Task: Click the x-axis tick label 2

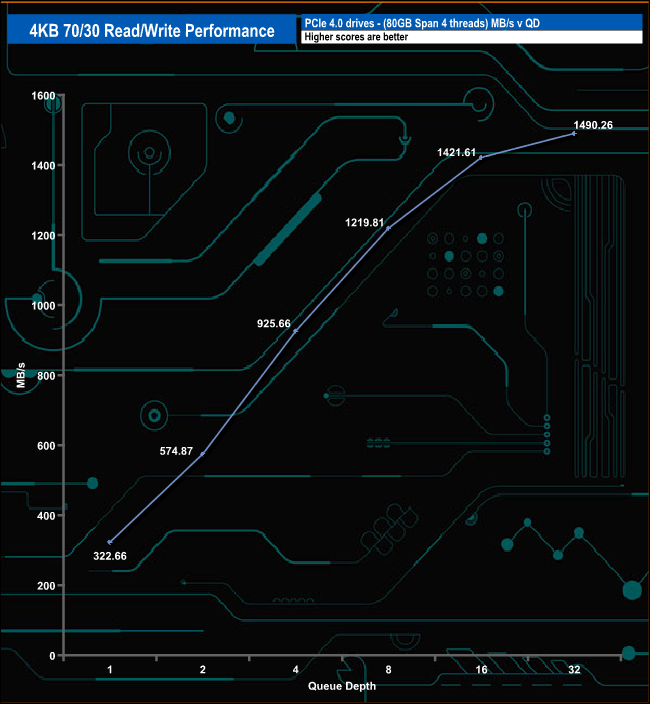Action: coord(202,669)
